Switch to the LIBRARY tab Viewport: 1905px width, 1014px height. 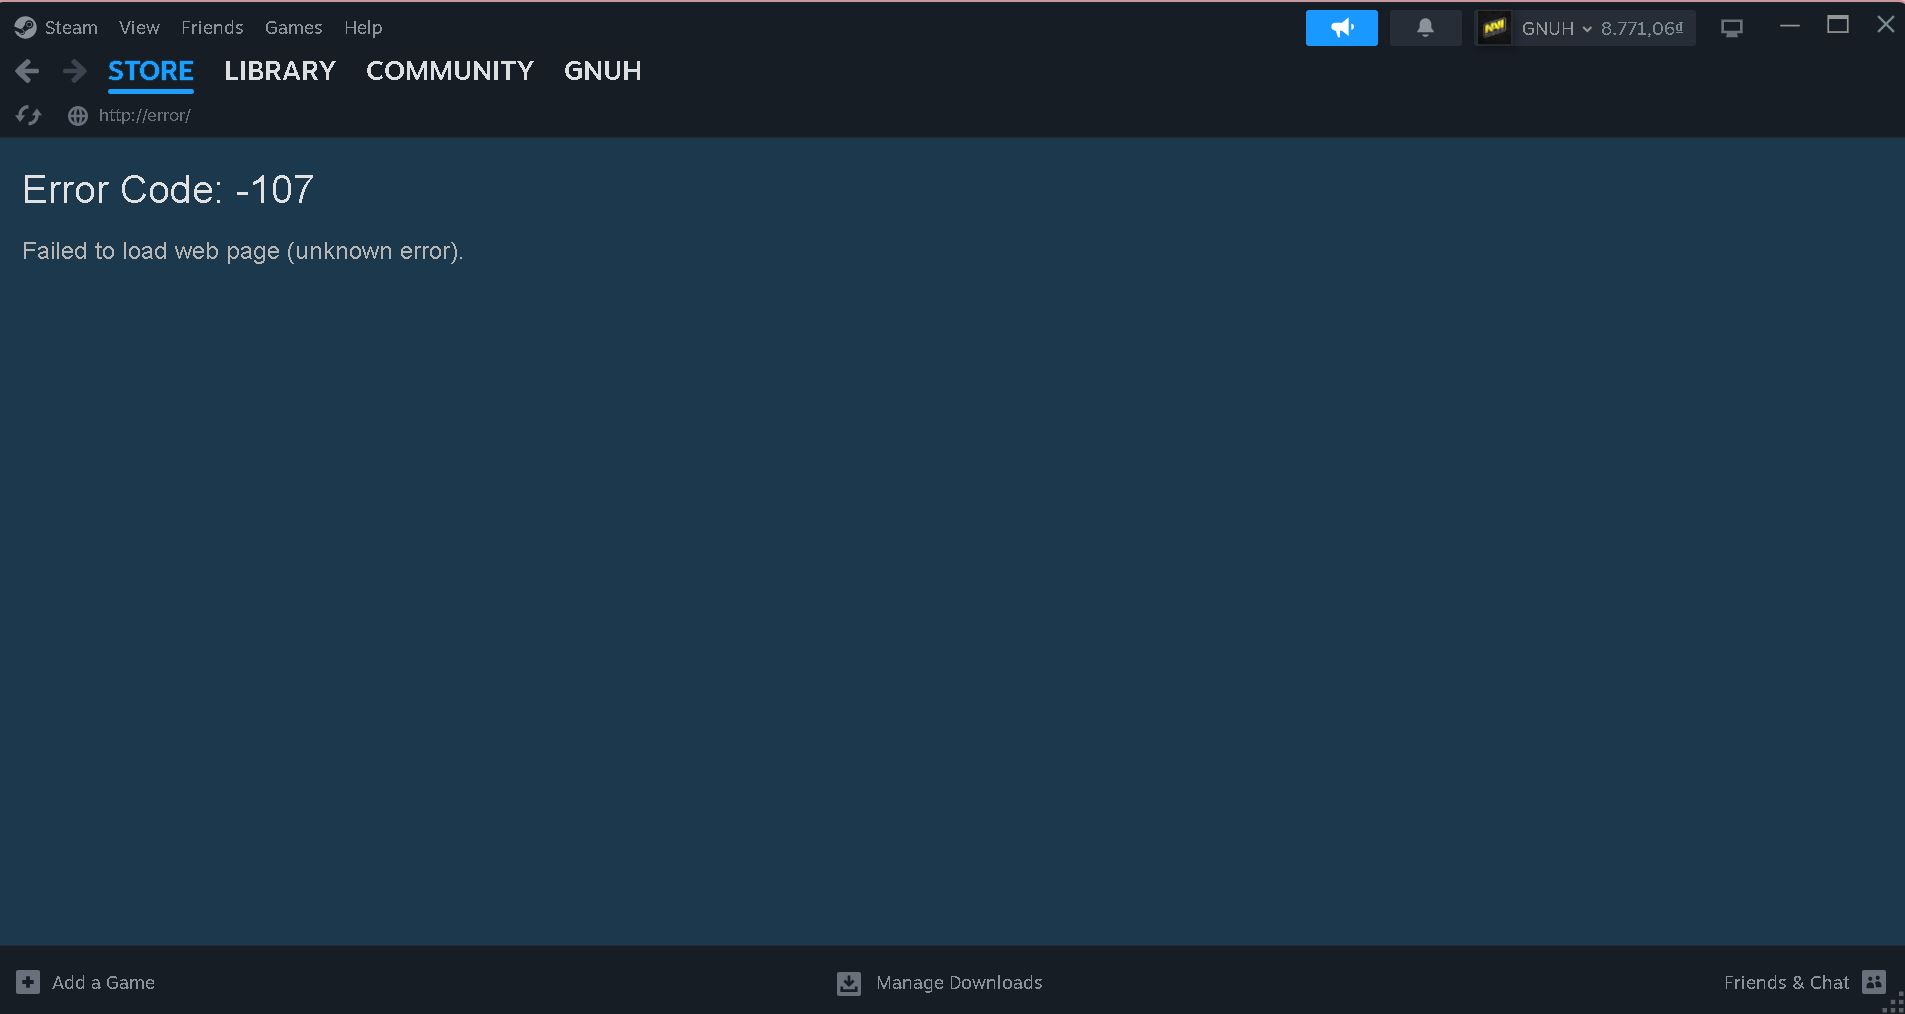click(279, 71)
